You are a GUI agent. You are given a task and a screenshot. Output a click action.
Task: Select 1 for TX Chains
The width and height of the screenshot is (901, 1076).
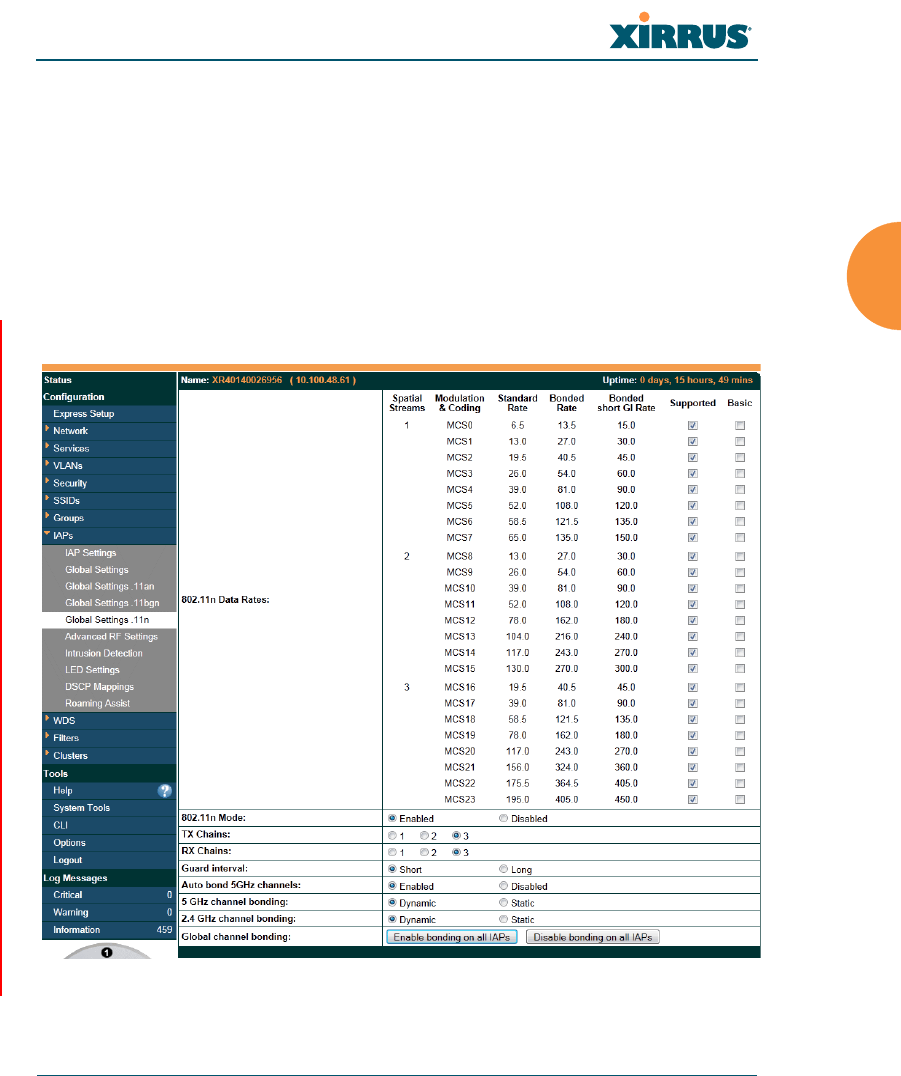(393, 835)
